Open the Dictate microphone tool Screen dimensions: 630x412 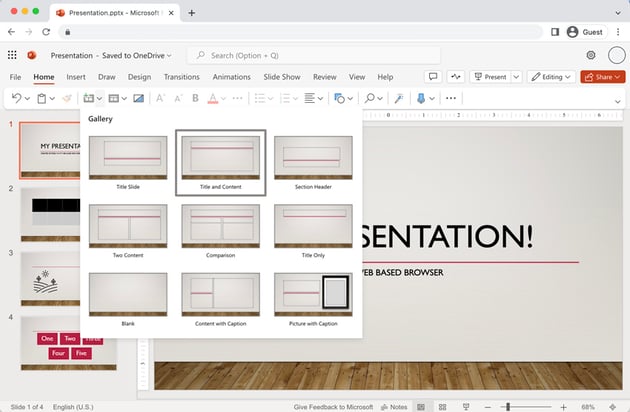click(419, 98)
